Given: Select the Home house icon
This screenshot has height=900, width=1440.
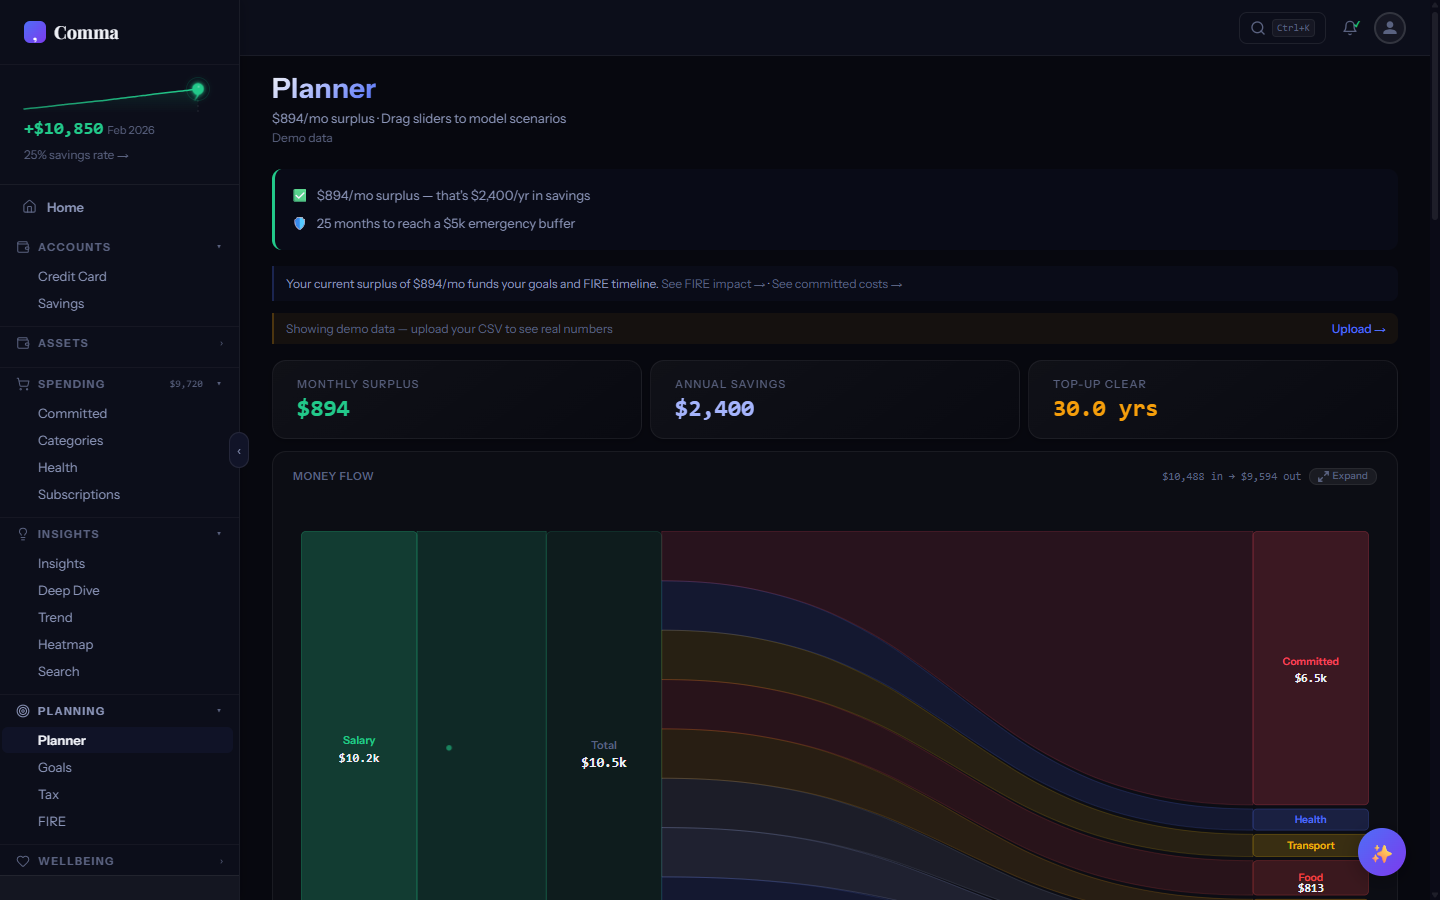Looking at the screenshot, I should pyautogui.click(x=30, y=206).
